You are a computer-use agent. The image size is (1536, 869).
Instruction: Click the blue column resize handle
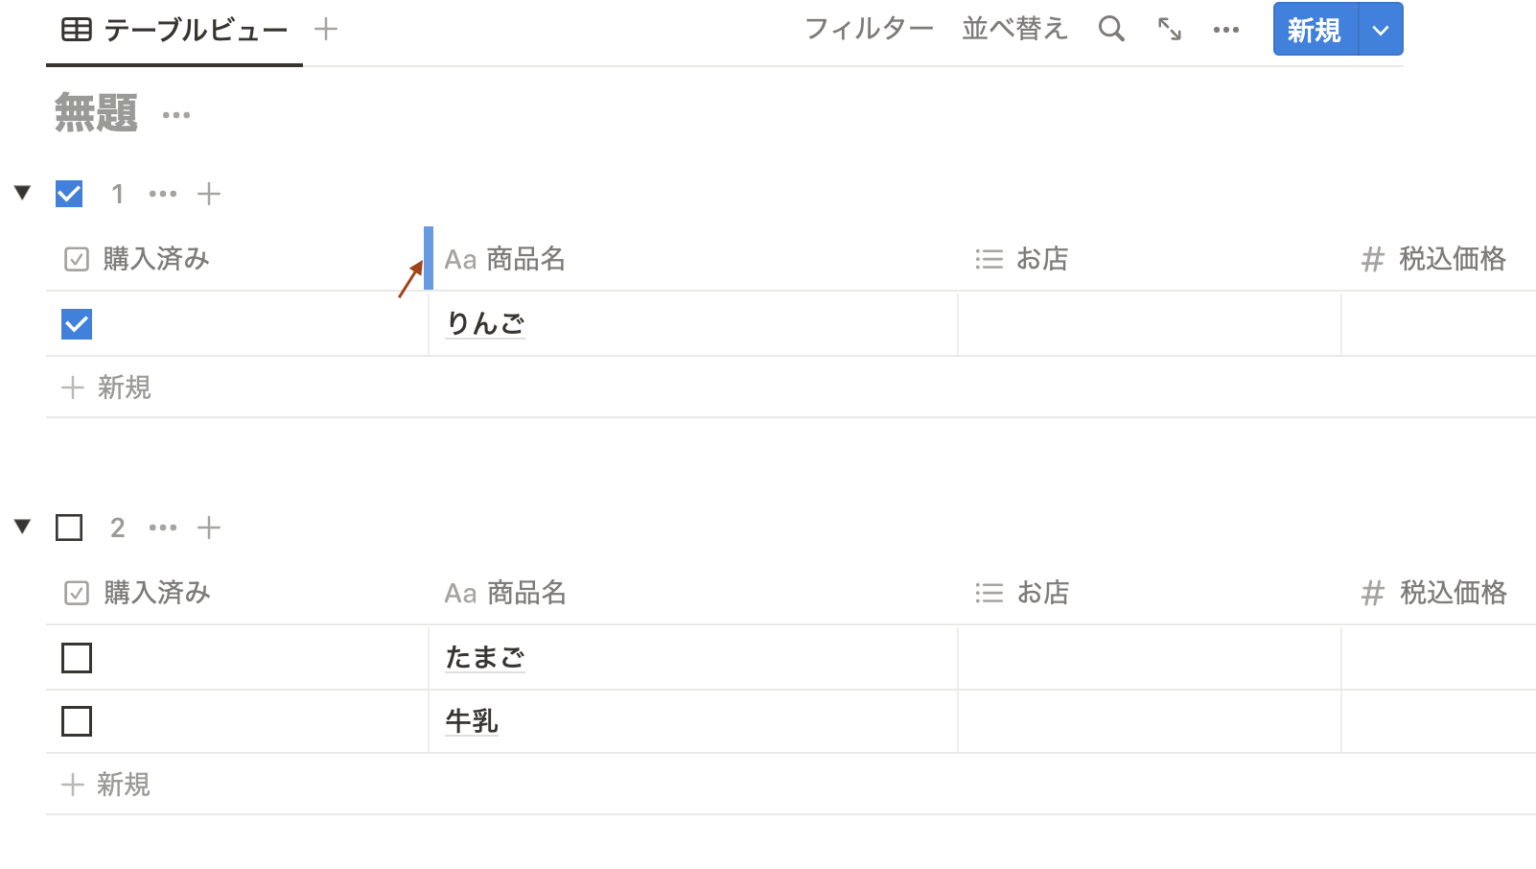(x=428, y=258)
